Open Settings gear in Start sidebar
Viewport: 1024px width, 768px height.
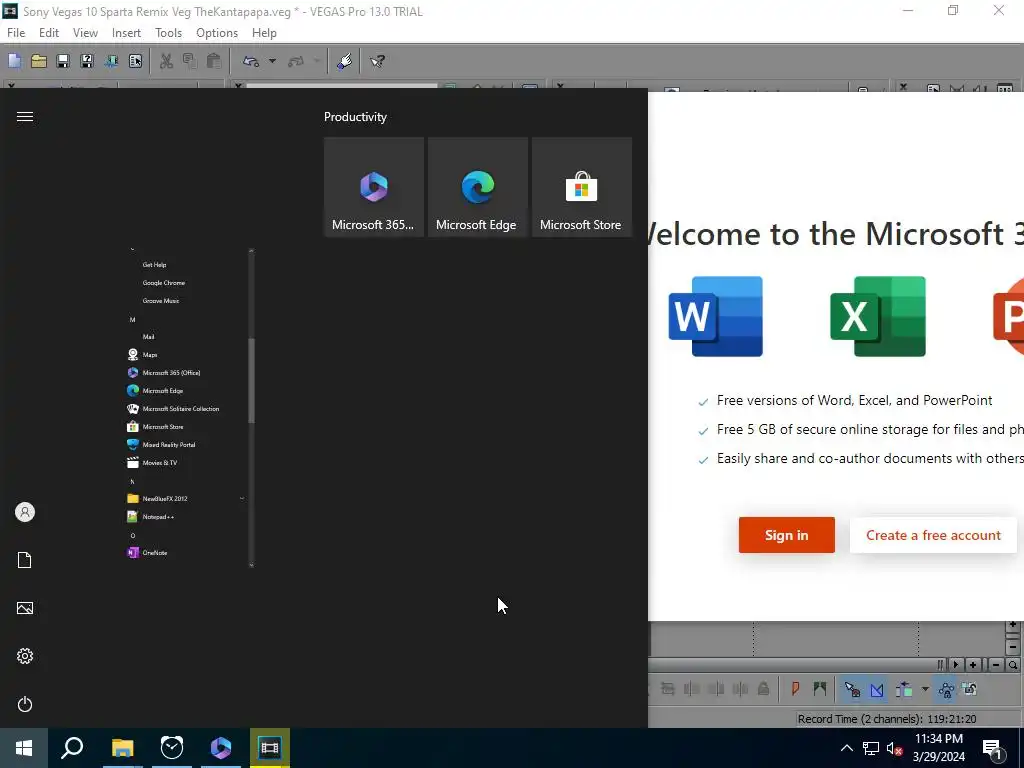click(x=25, y=656)
